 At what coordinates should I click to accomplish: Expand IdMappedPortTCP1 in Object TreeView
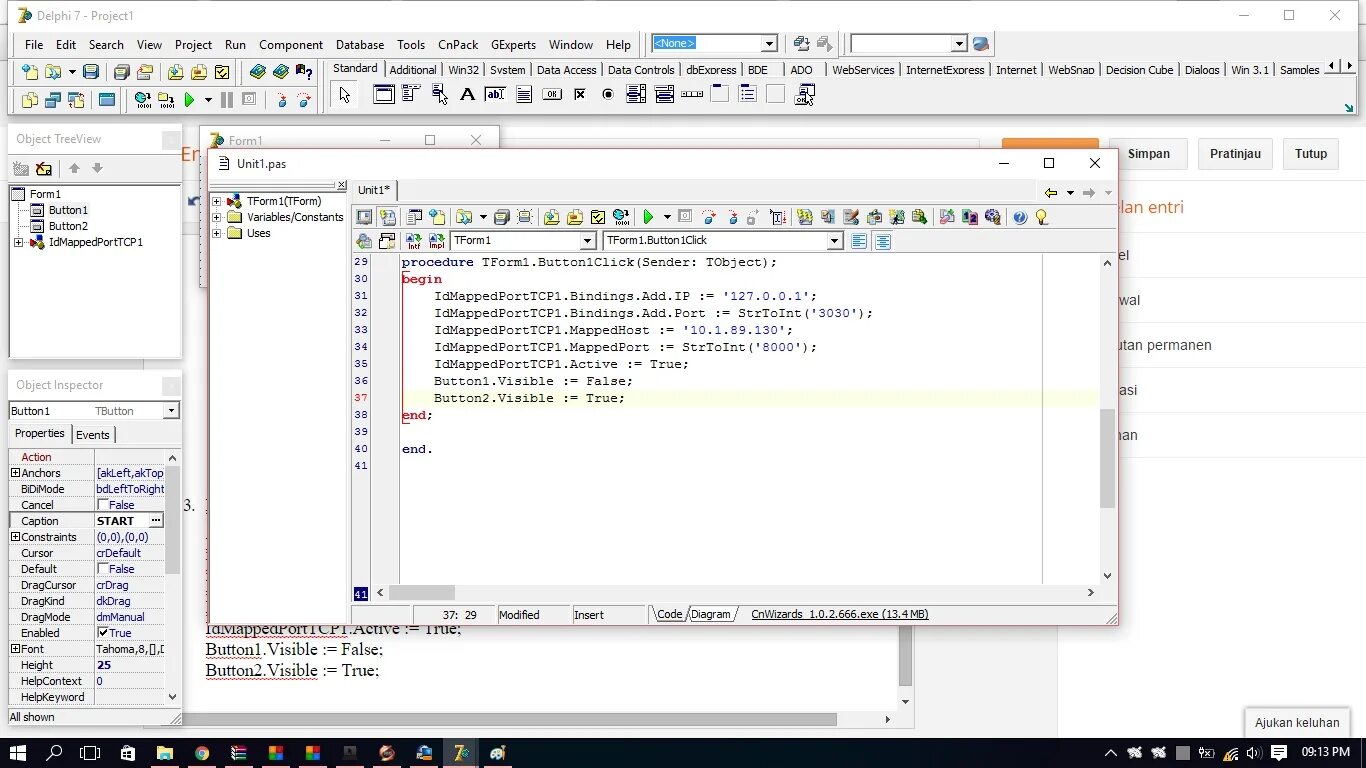pyautogui.click(x=18, y=242)
